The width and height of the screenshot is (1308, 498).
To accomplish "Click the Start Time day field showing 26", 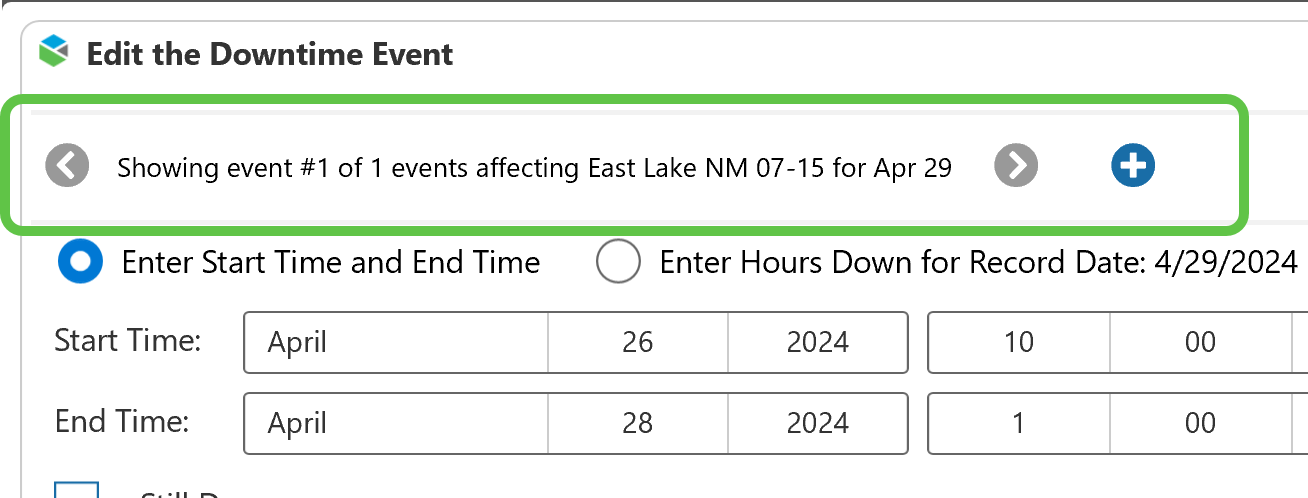I will click(x=637, y=343).
